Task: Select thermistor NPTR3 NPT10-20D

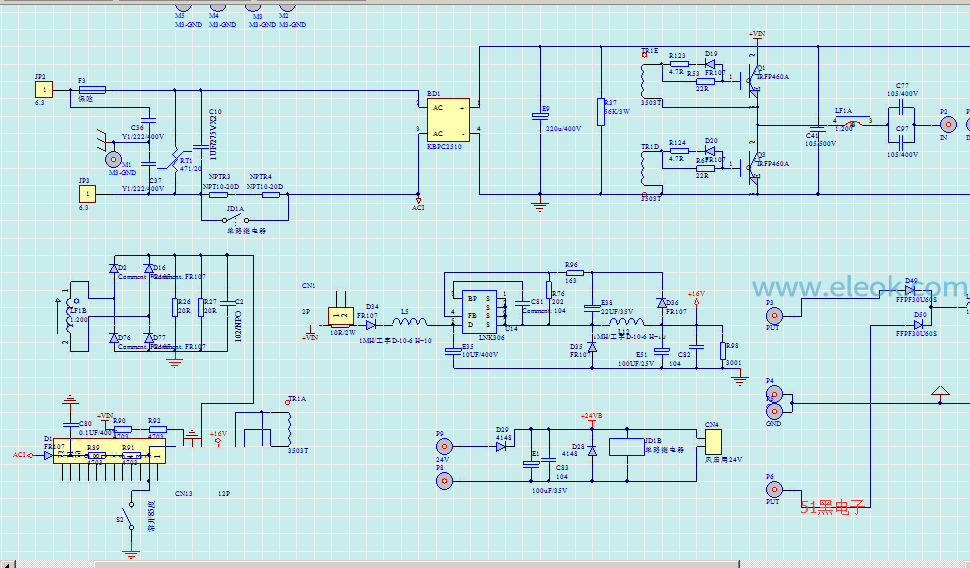Action: (218, 194)
